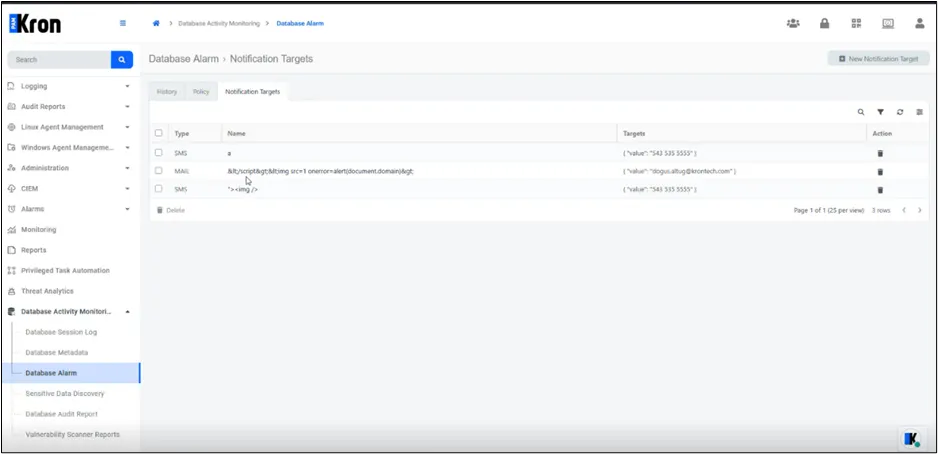Click the screen monitor icon in header
Viewport: 938px width, 454px height.
pyautogui.click(x=888, y=23)
